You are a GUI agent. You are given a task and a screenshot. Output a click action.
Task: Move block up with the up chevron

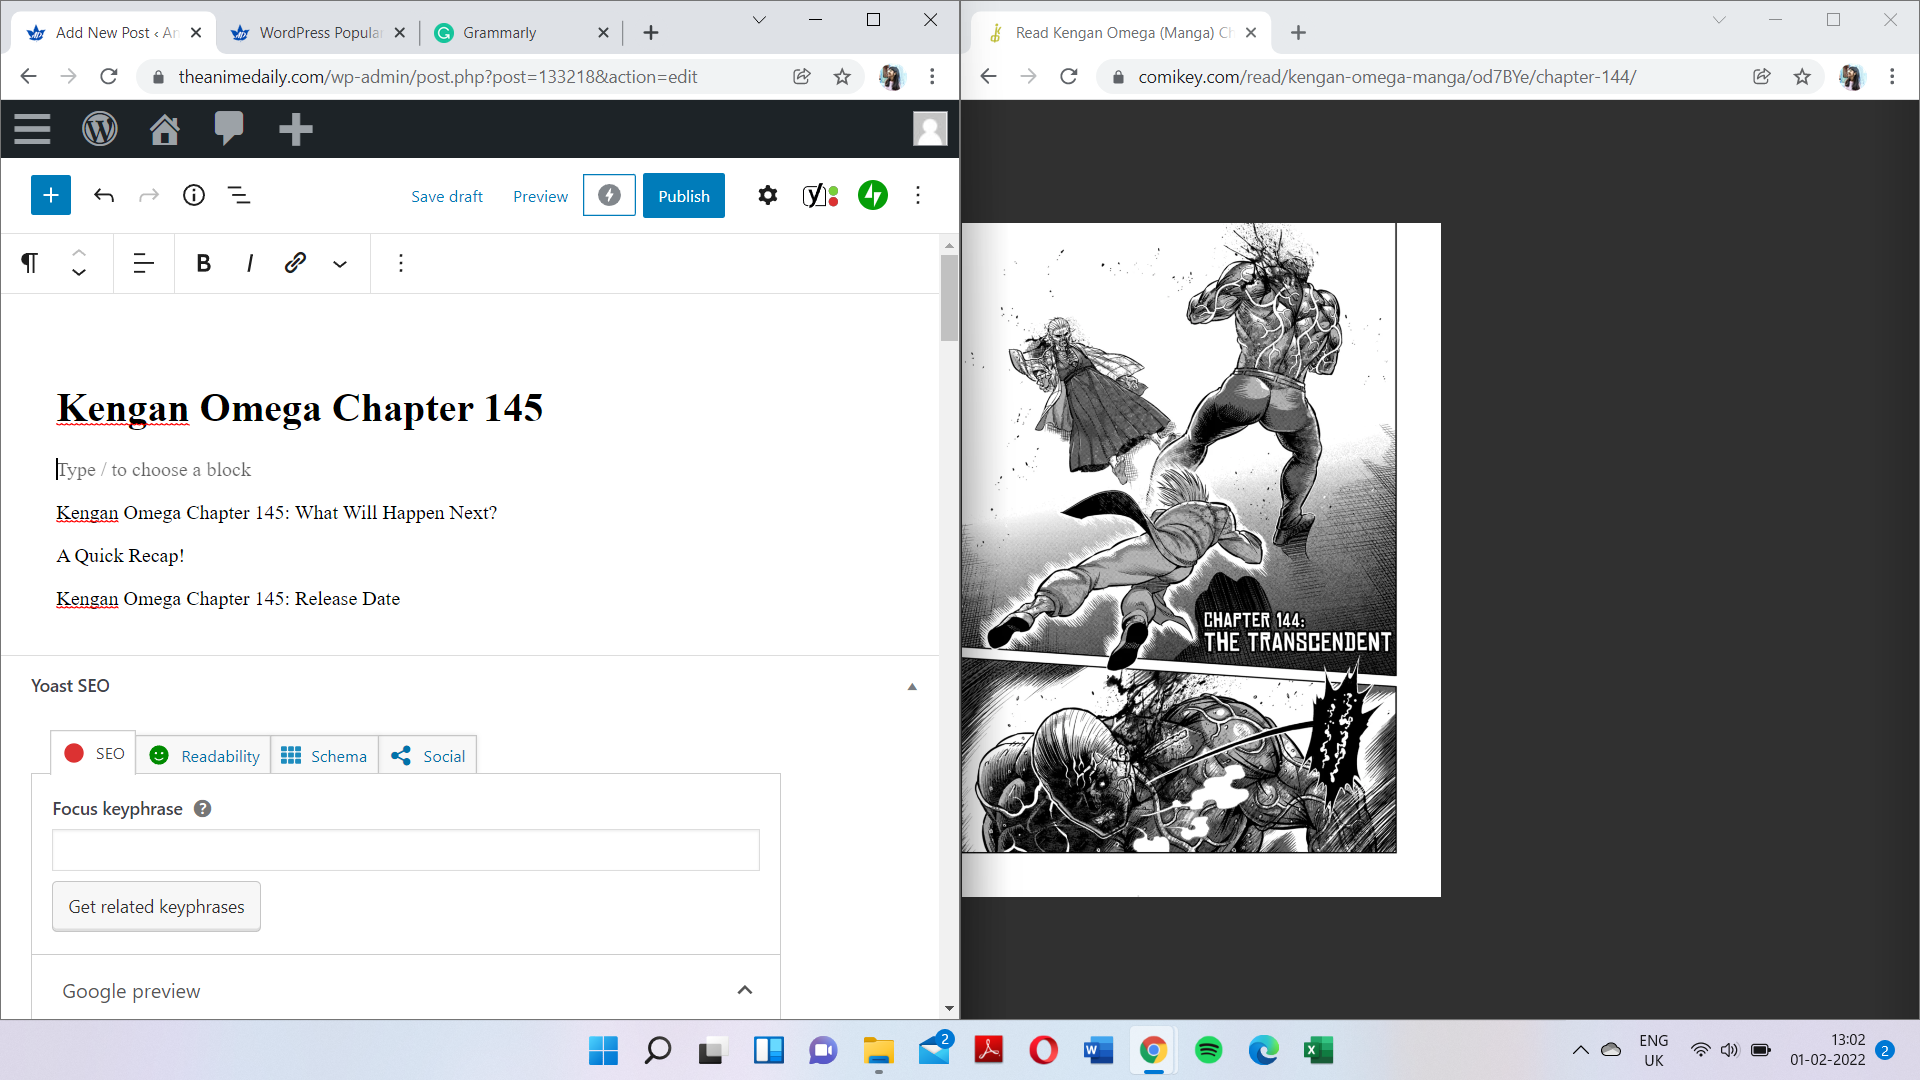point(79,253)
